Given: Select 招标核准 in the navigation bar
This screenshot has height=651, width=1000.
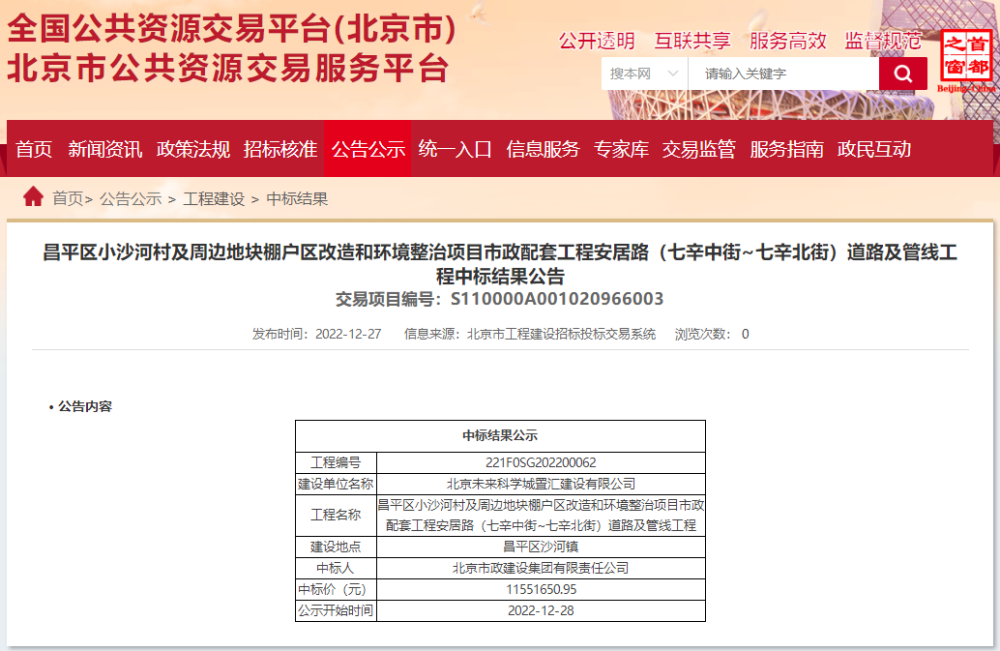Looking at the screenshot, I should (281, 149).
